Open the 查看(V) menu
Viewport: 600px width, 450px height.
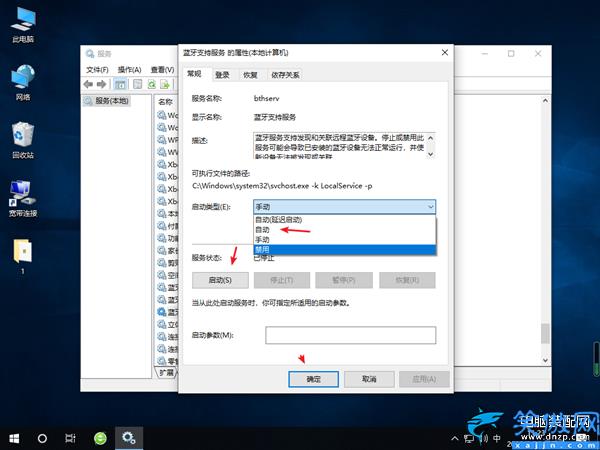[163, 70]
